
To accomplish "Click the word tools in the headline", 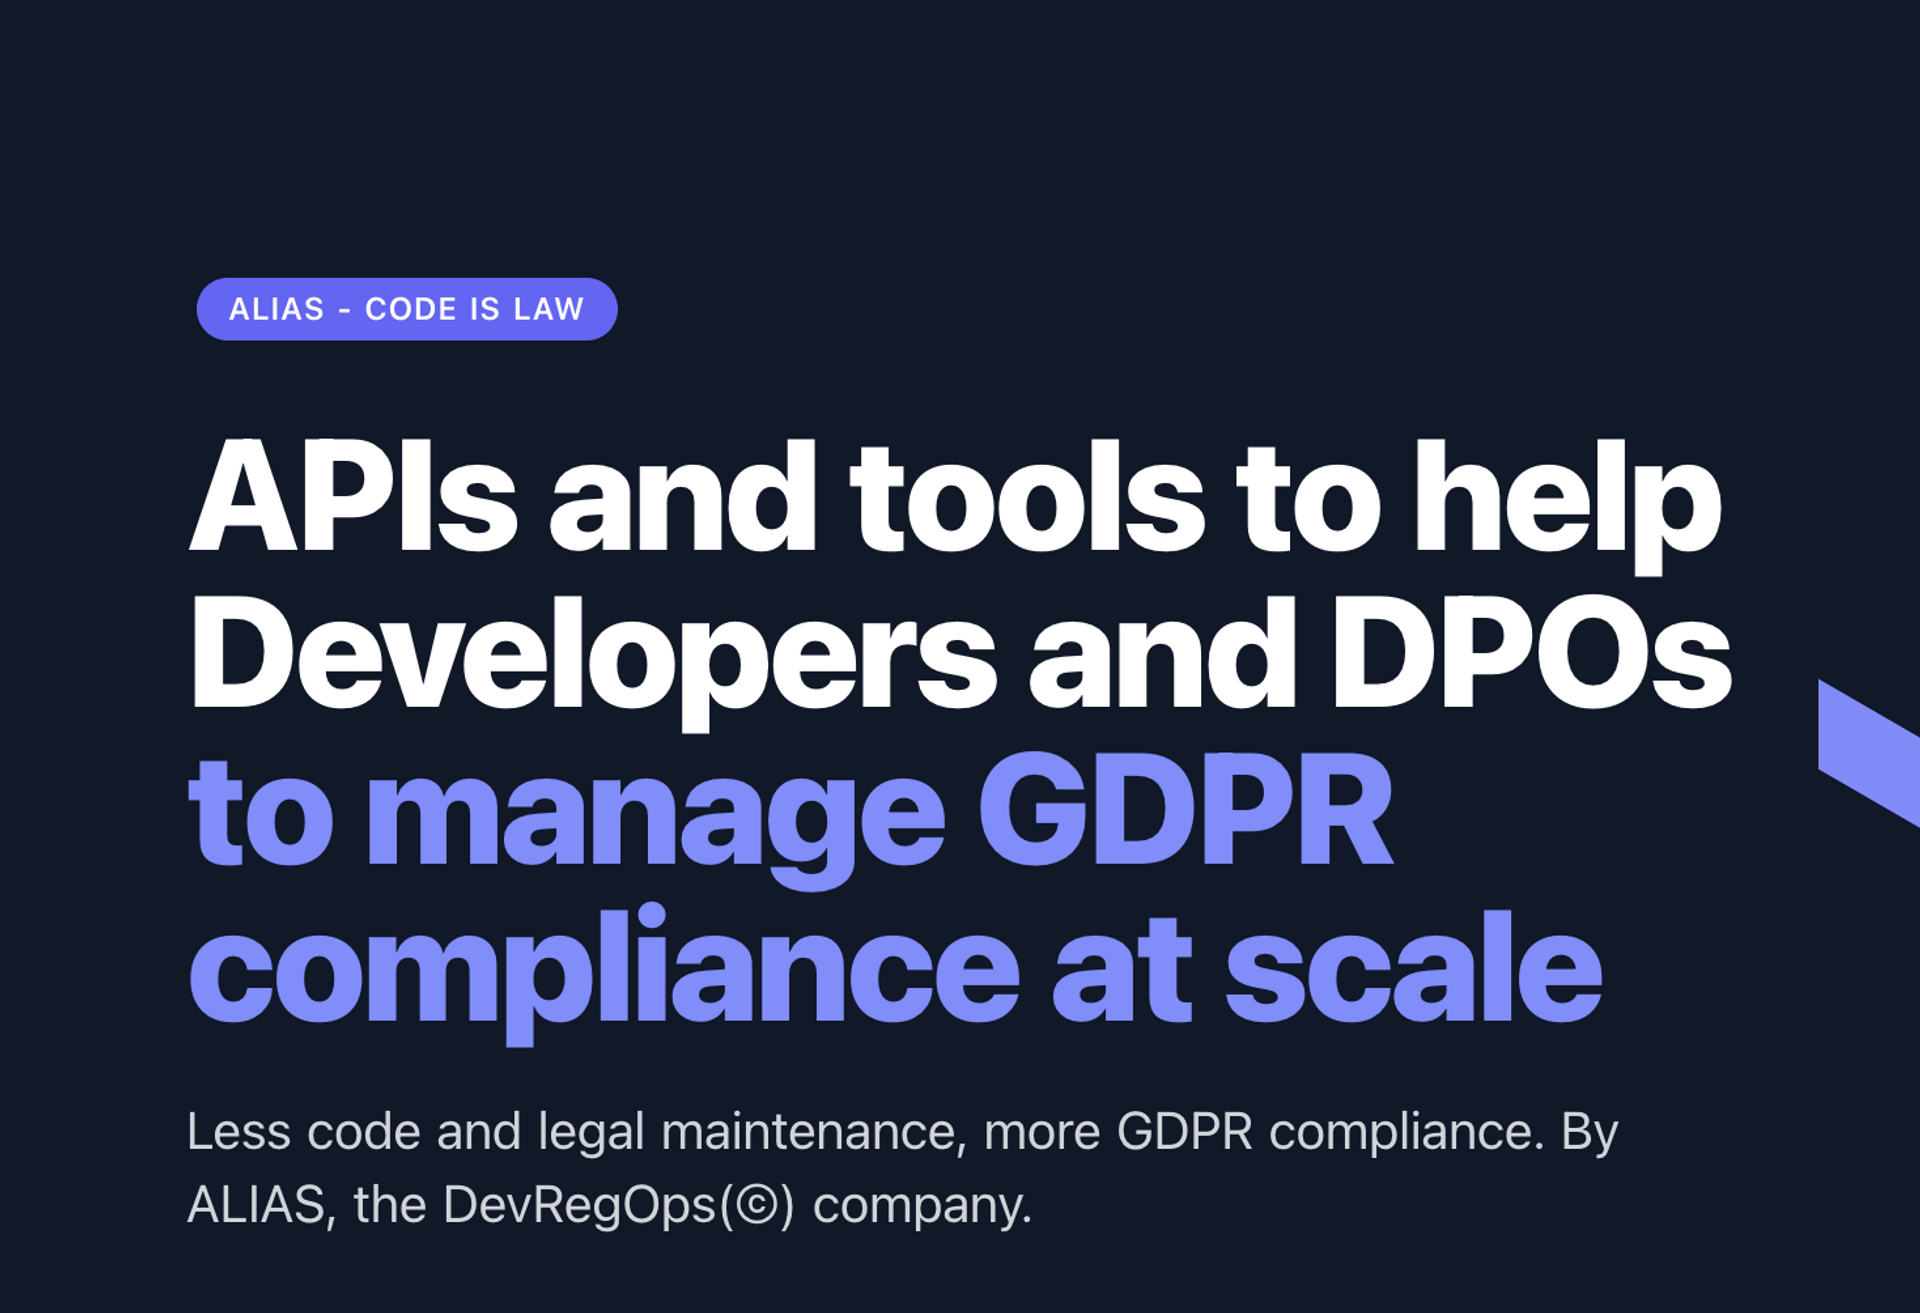I will coord(1026,497).
